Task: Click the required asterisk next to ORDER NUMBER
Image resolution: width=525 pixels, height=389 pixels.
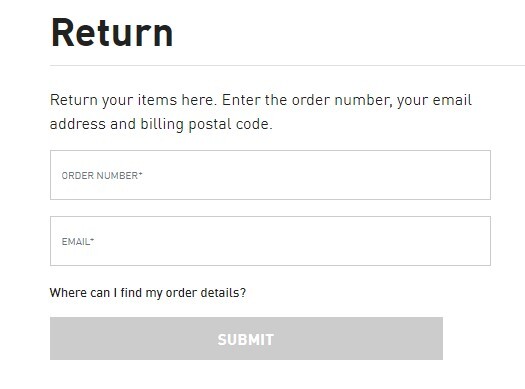Action: (141, 173)
